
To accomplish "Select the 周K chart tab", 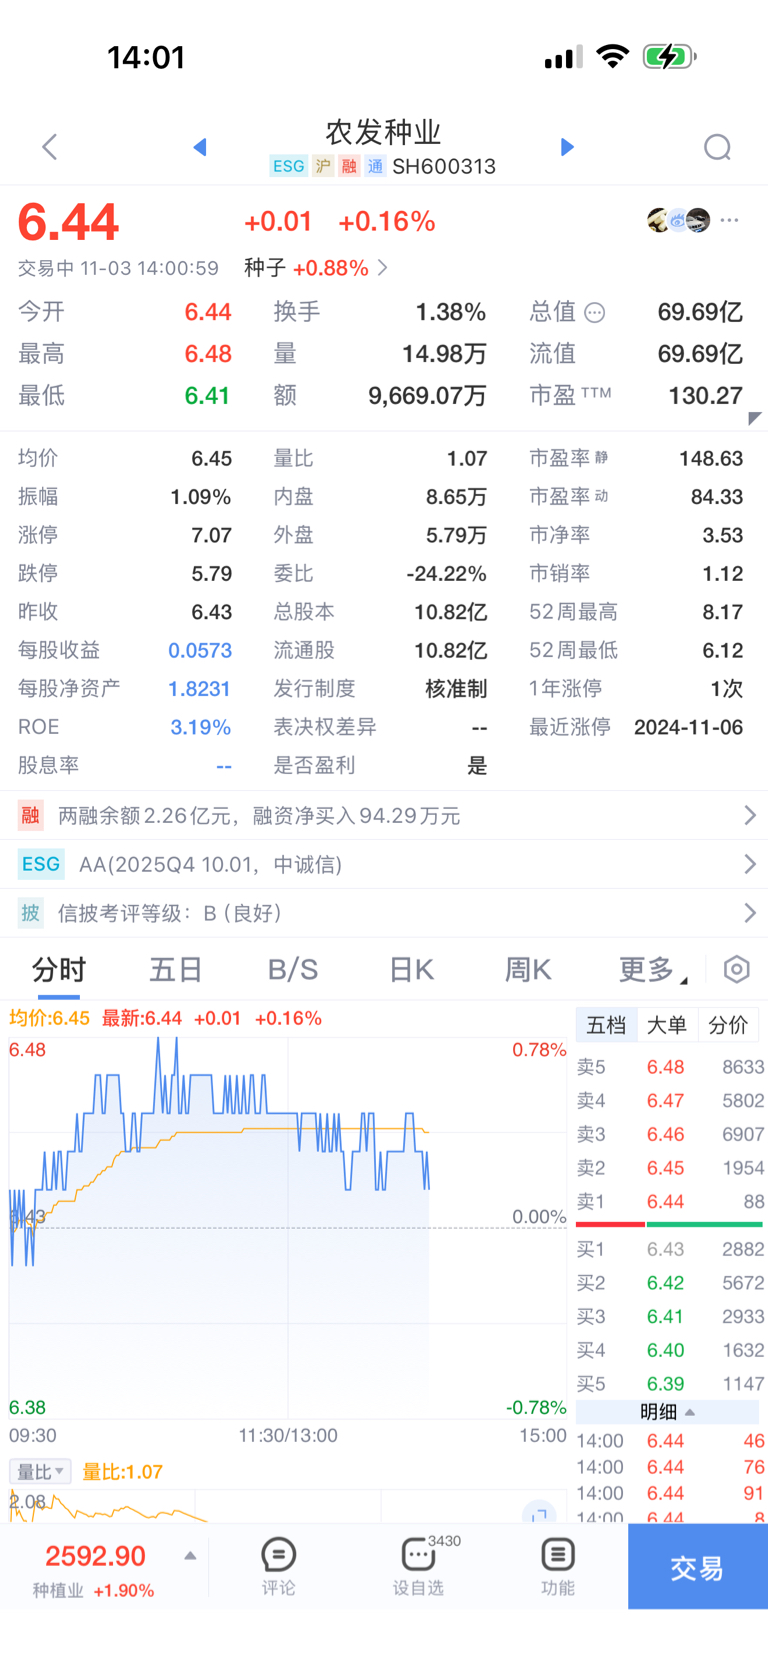I will coord(528,969).
